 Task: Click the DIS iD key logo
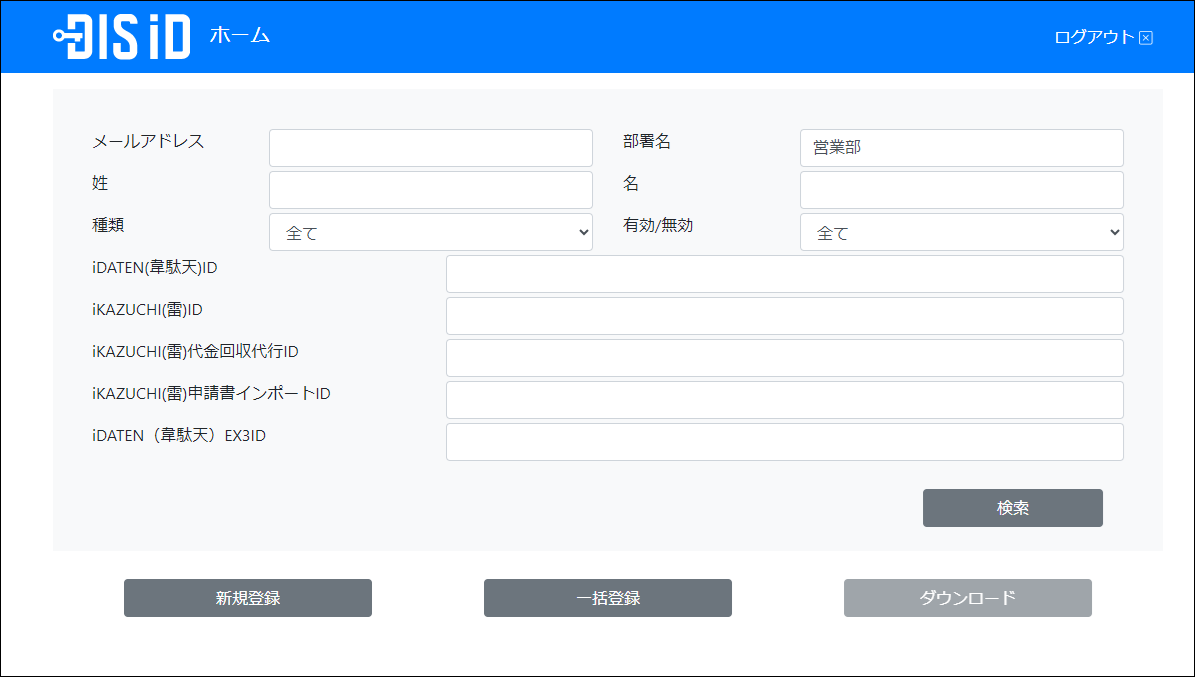point(122,37)
